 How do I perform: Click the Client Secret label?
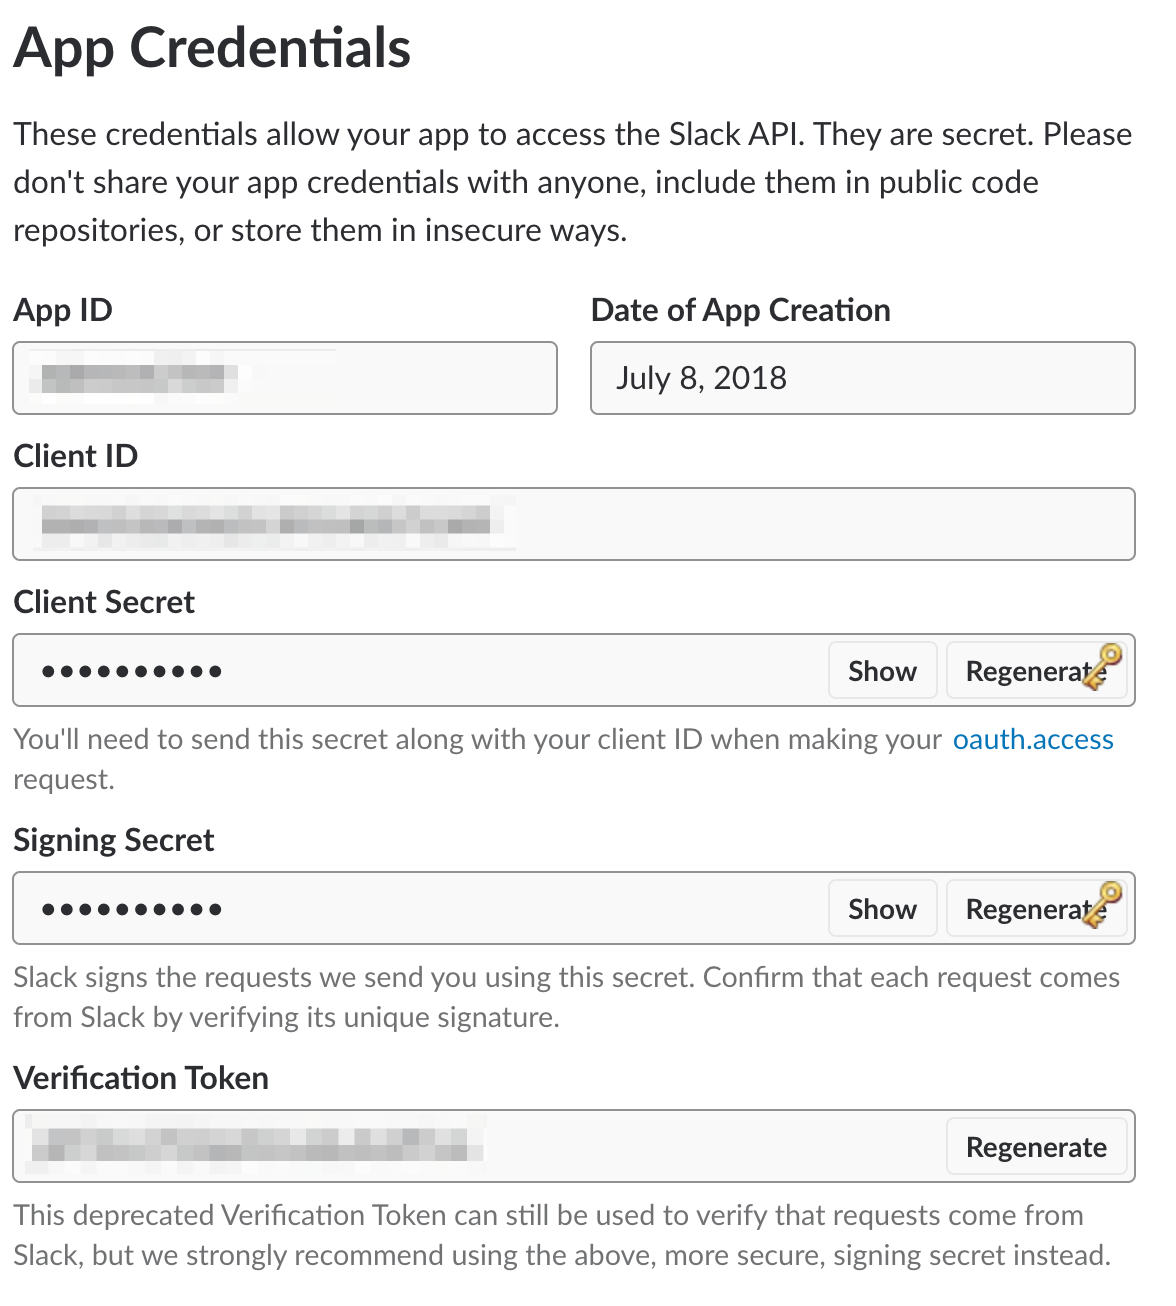point(104,602)
